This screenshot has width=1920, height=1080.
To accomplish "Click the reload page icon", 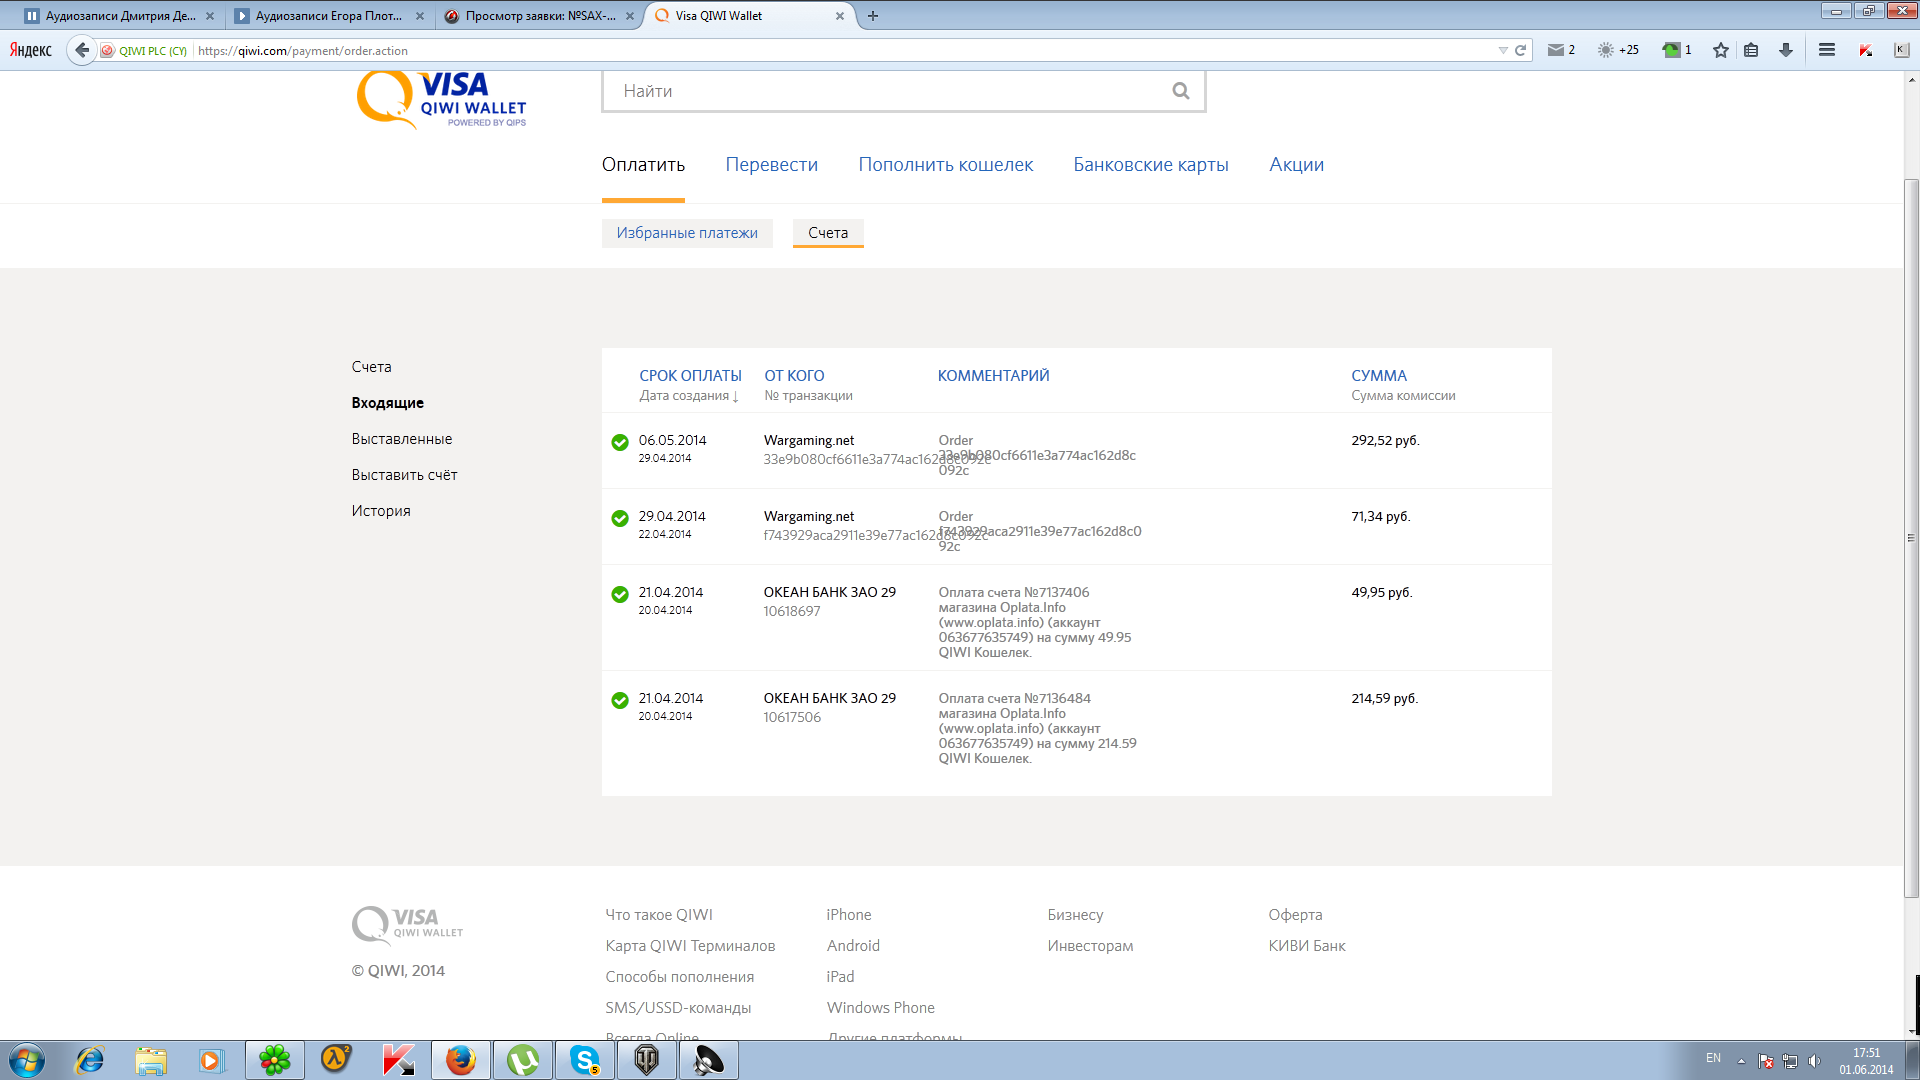I will 1520,50.
